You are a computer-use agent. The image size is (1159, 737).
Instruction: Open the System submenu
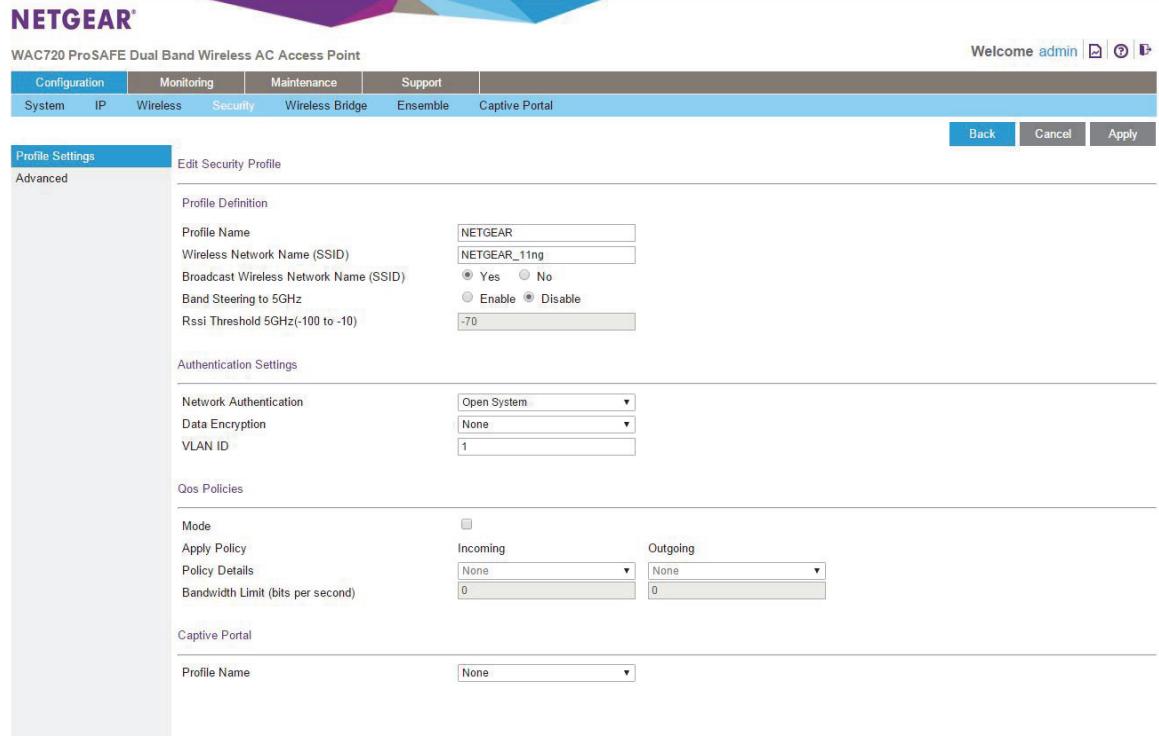[44, 106]
